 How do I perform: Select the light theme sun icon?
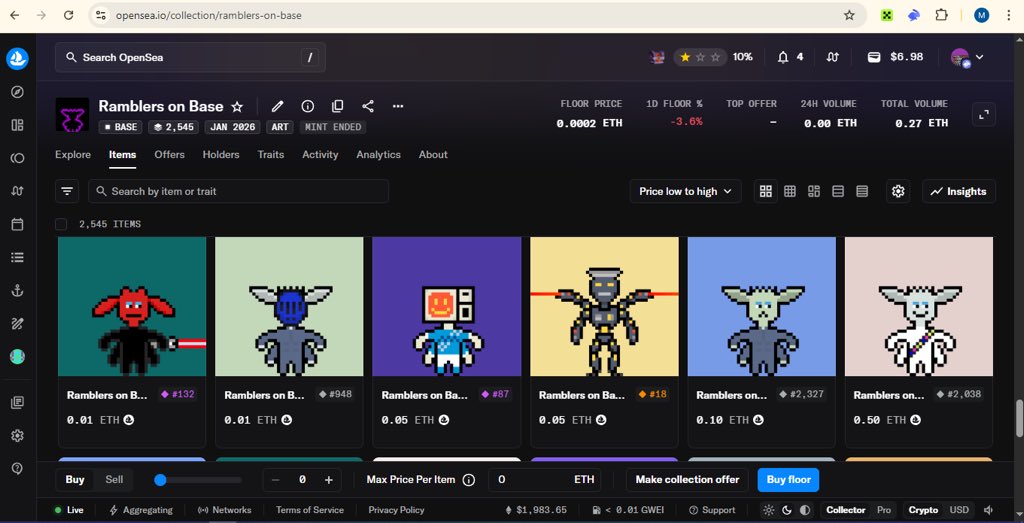point(769,510)
